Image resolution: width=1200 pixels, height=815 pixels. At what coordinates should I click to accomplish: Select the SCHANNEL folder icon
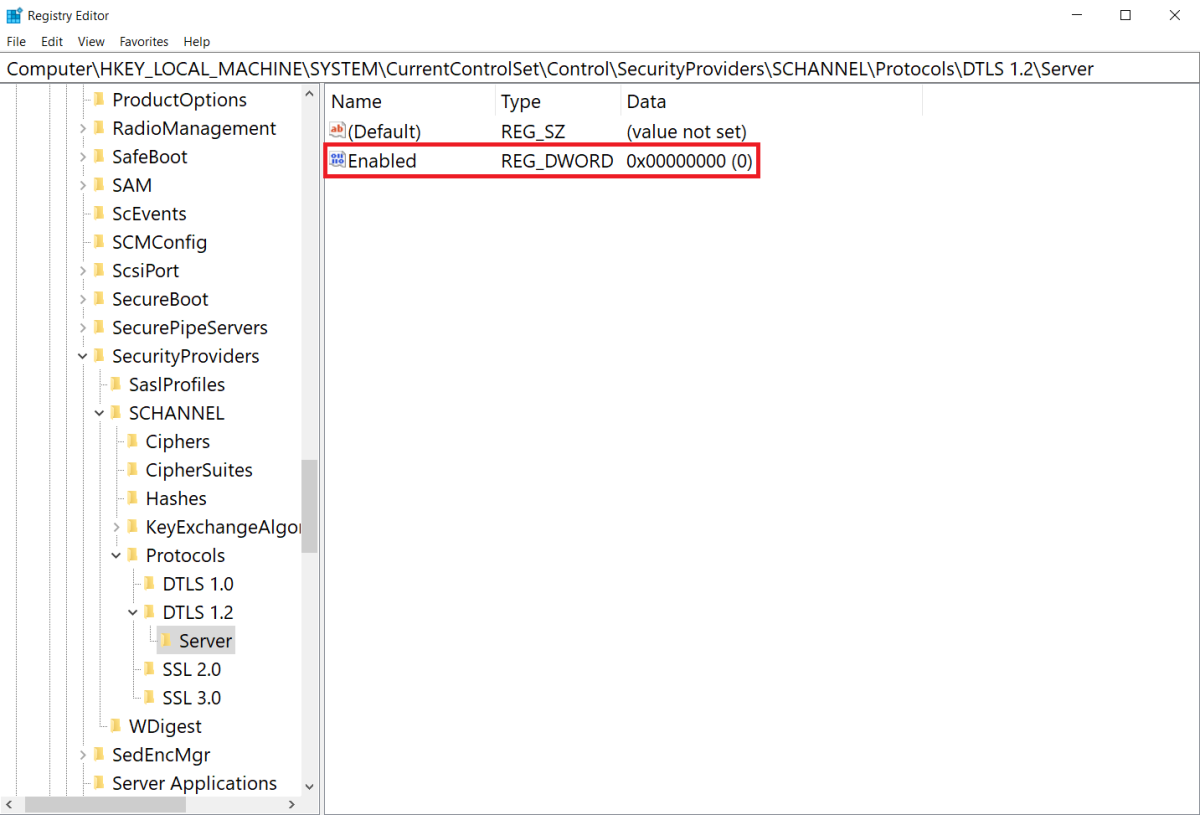(116, 413)
